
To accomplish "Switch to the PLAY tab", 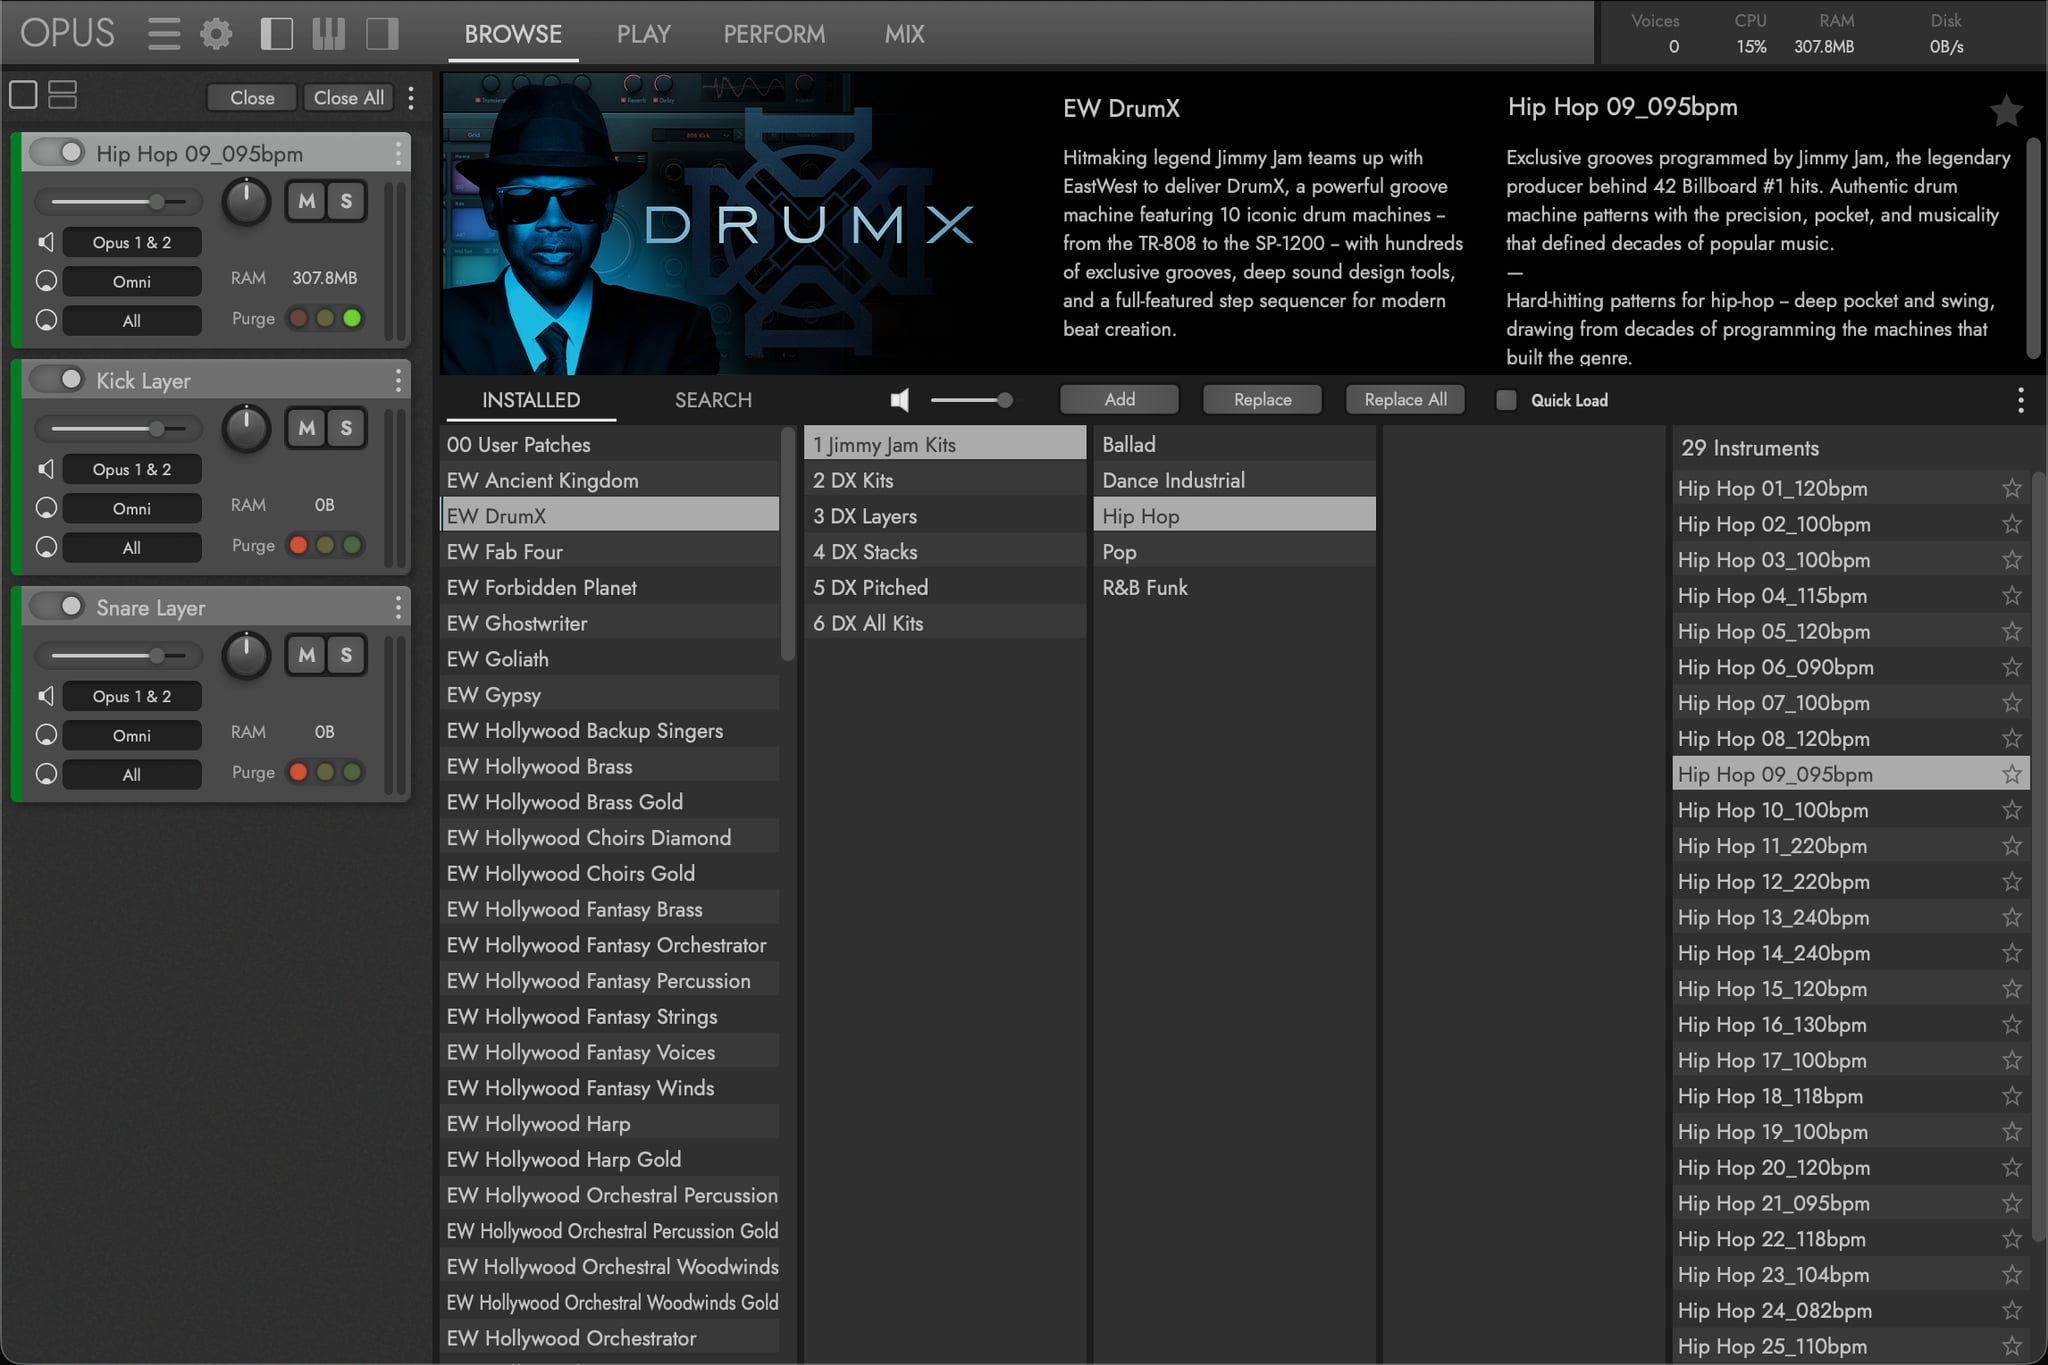I will 643,34.
